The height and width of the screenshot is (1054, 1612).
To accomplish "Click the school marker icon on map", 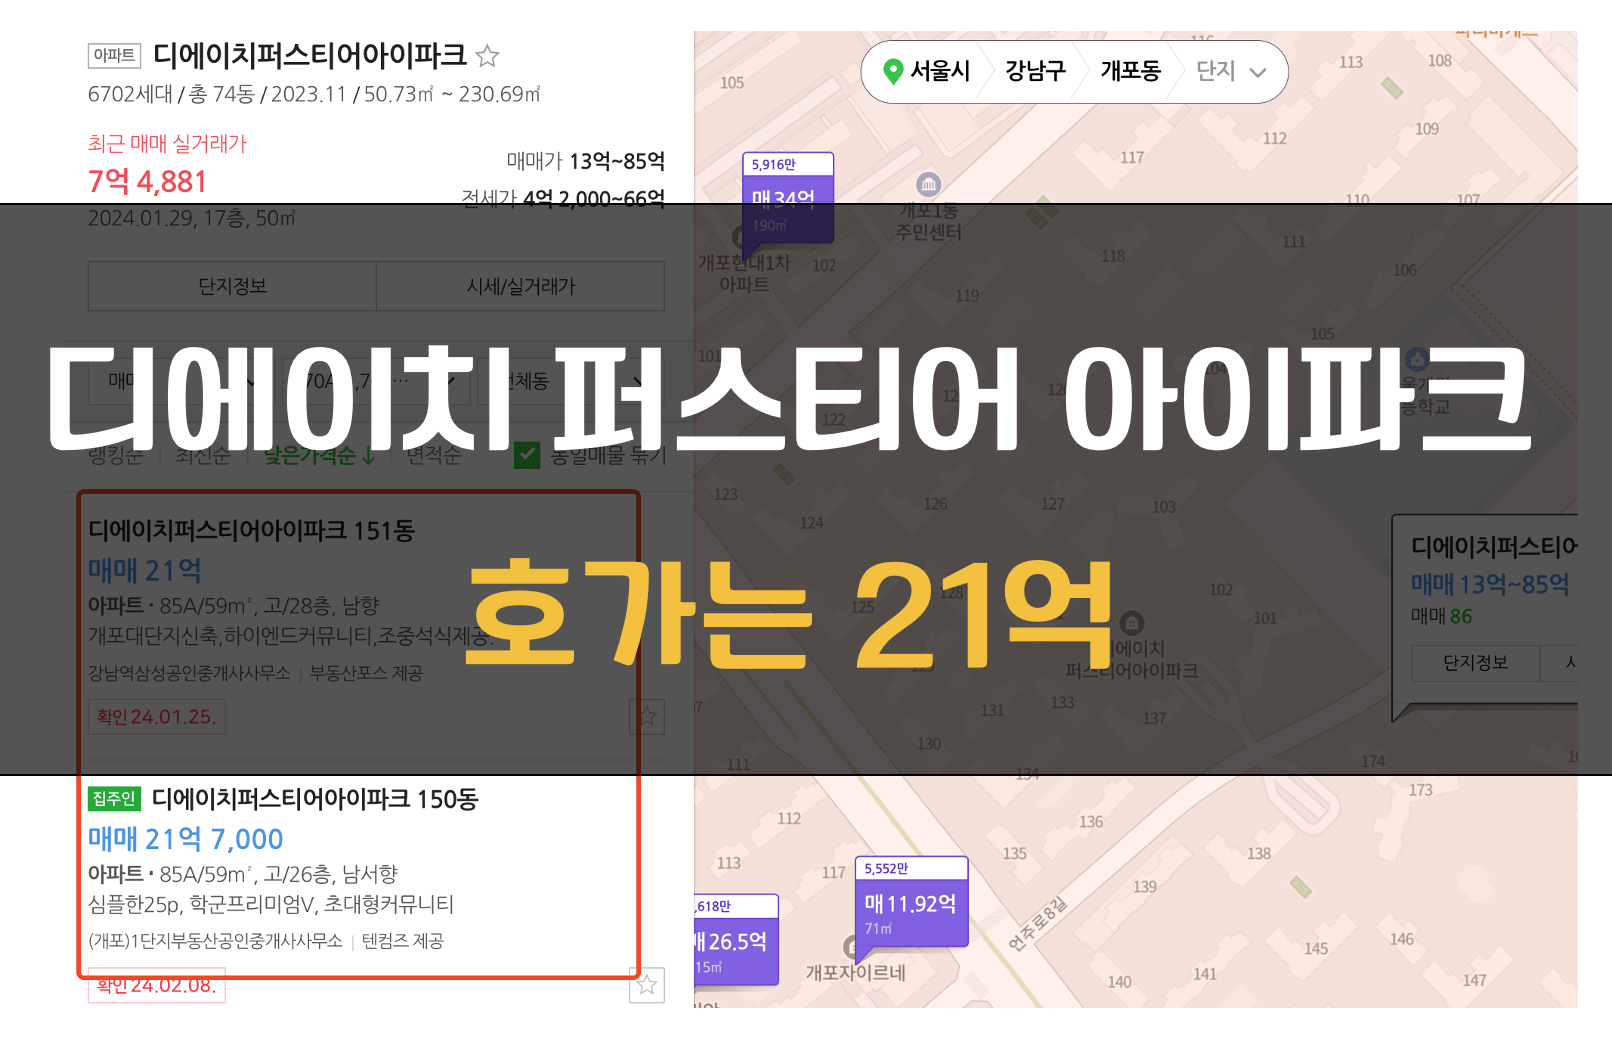I will click(x=1416, y=359).
